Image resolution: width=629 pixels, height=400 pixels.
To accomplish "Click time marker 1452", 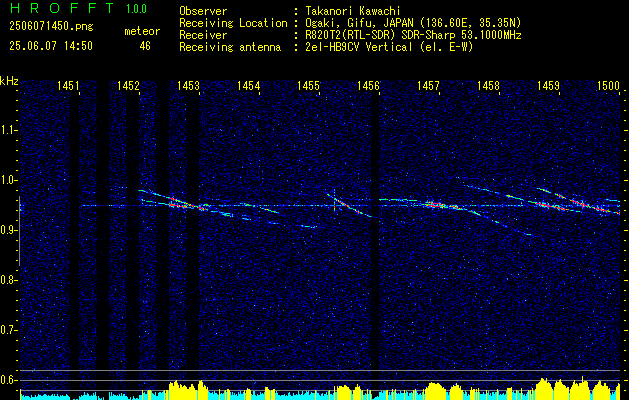I will point(128,85).
